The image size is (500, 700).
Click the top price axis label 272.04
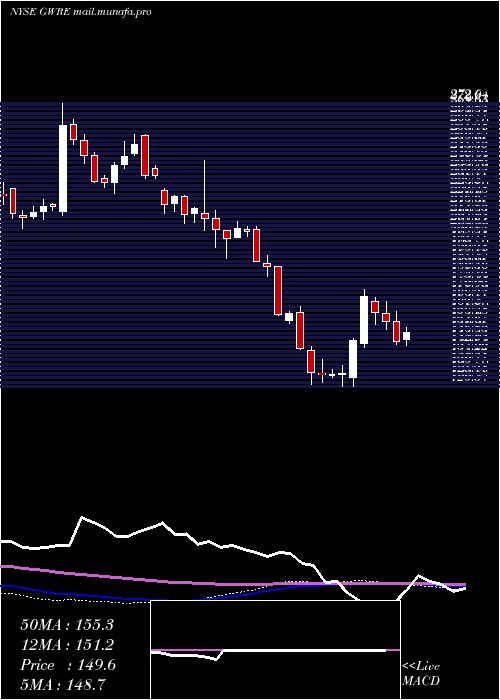(469, 95)
